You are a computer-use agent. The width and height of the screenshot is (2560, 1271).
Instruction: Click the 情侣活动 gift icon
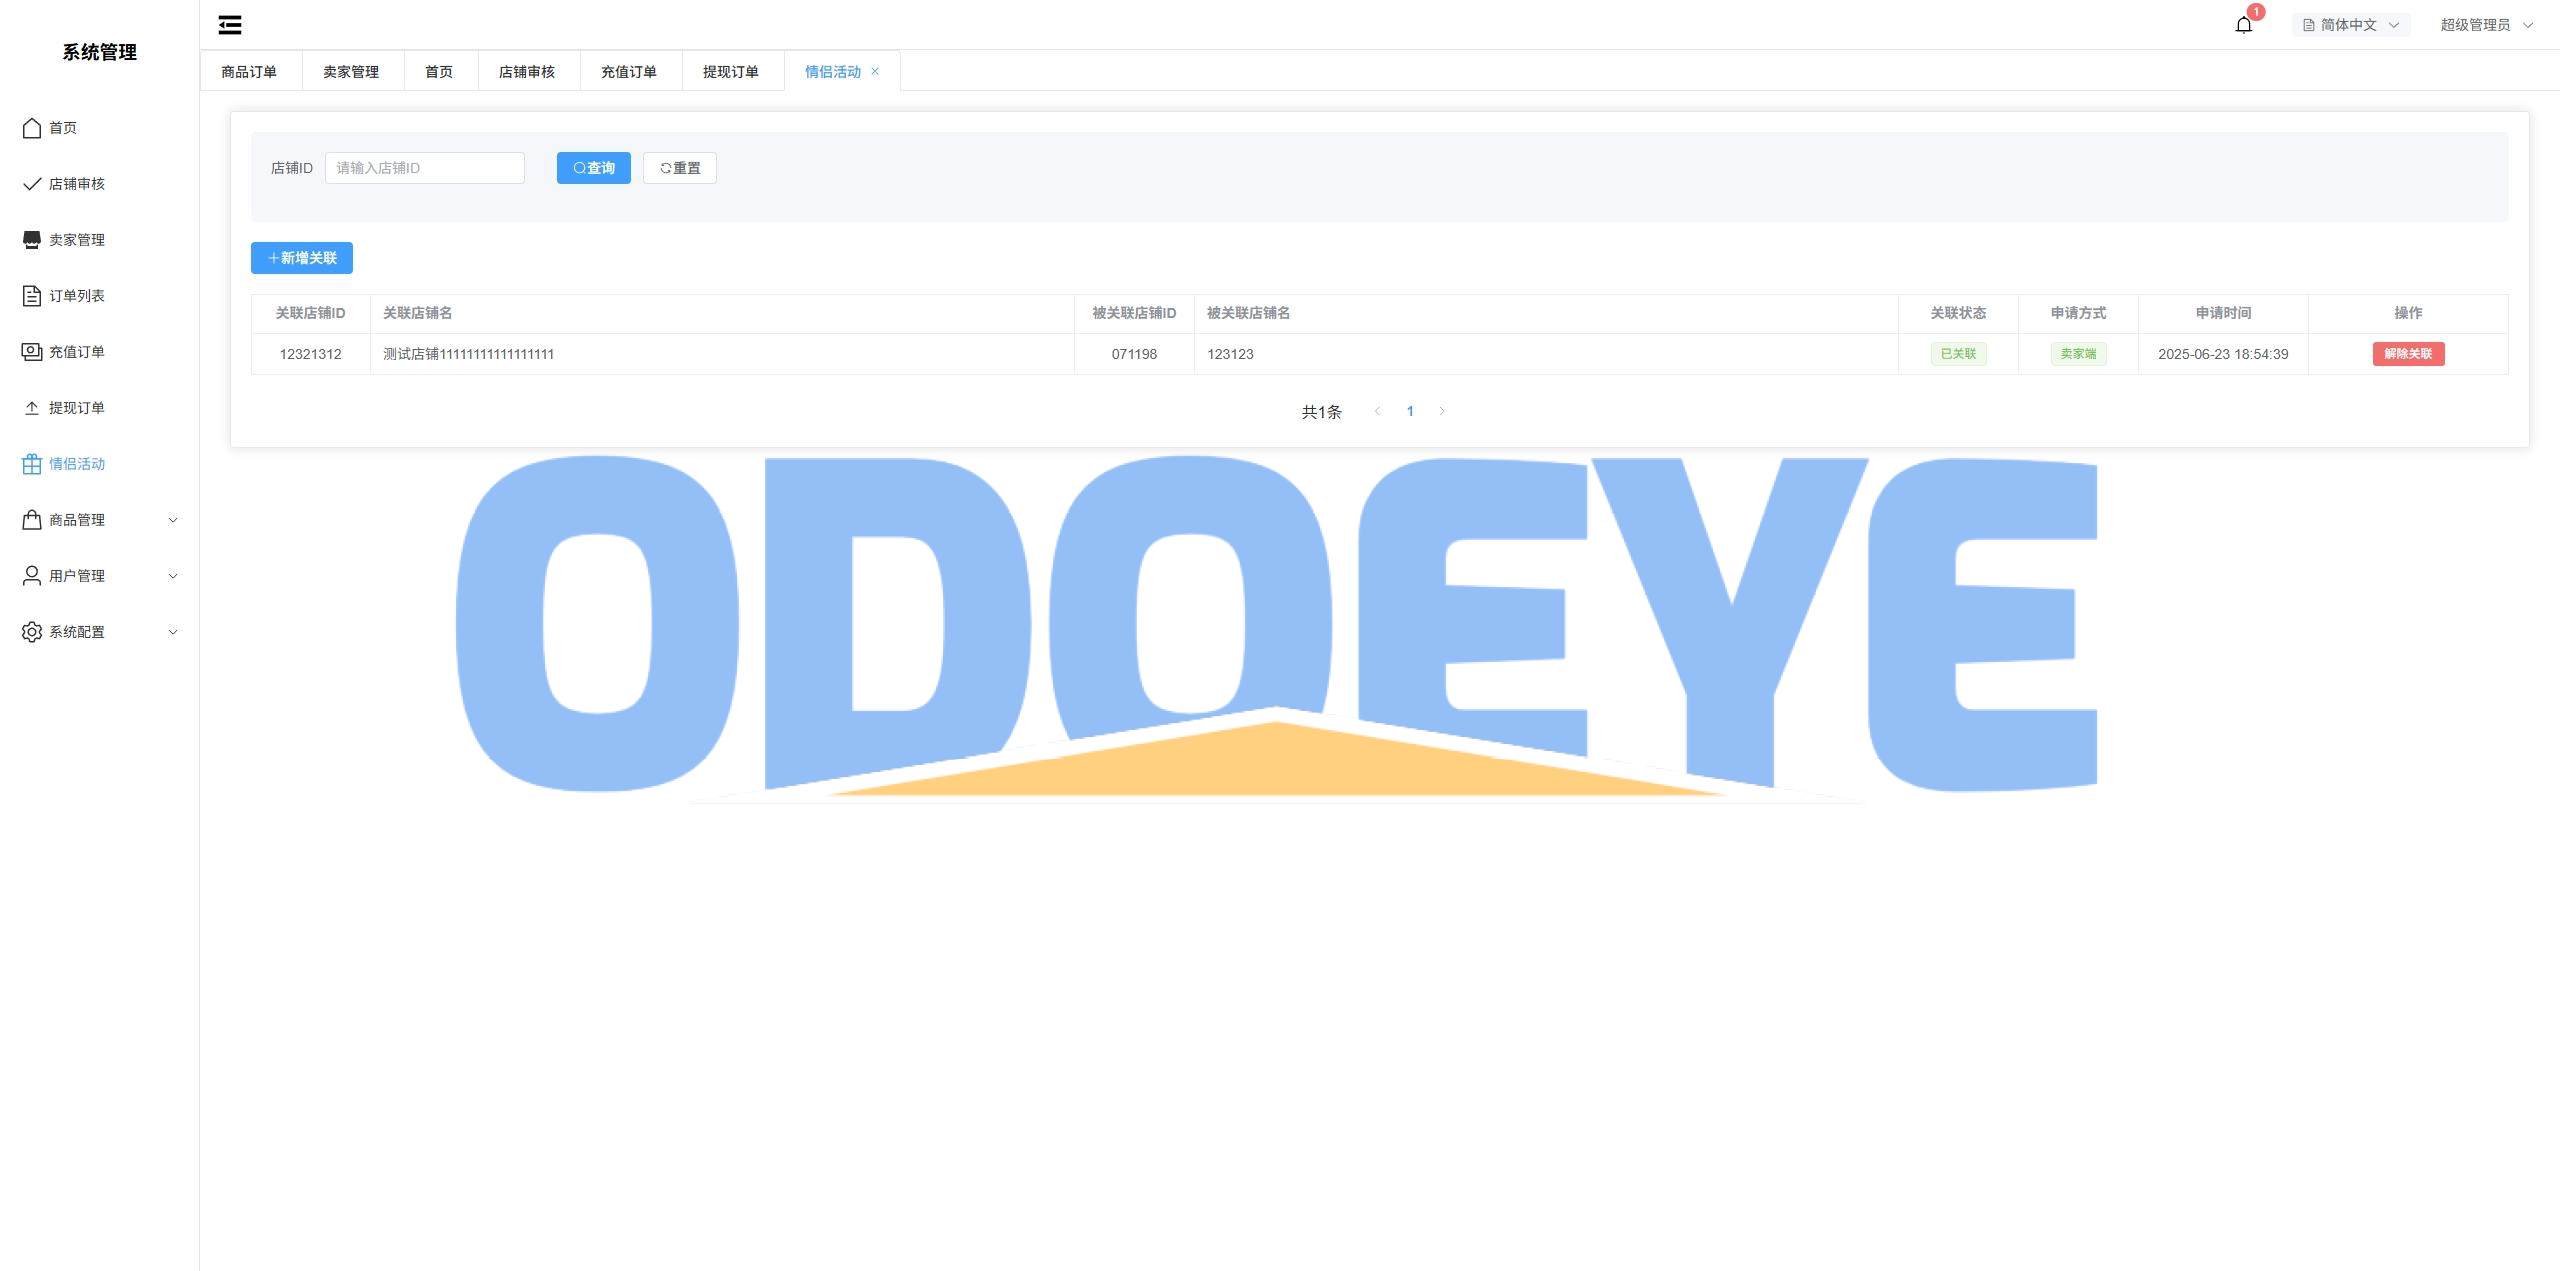(32, 464)
